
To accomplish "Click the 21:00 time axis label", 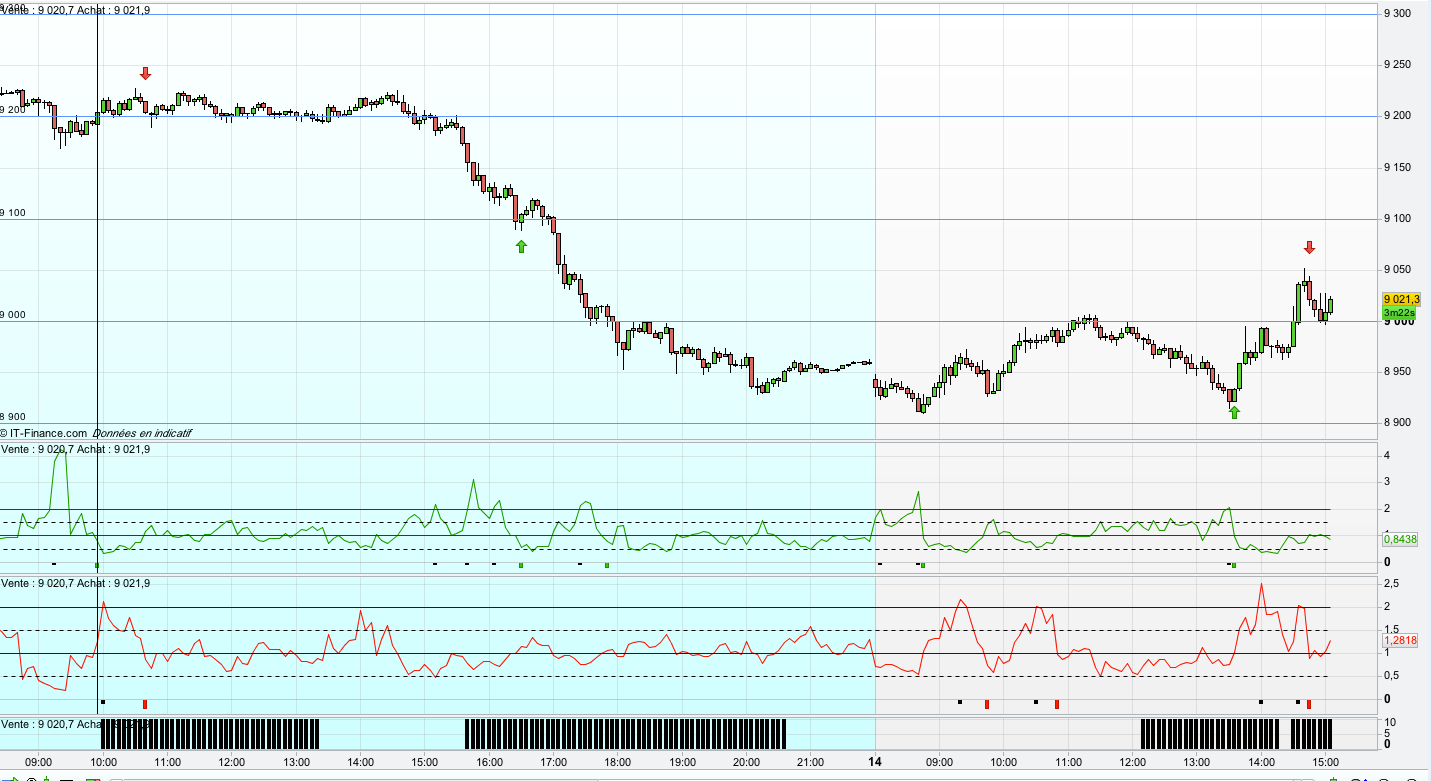I will pos(811,762).
